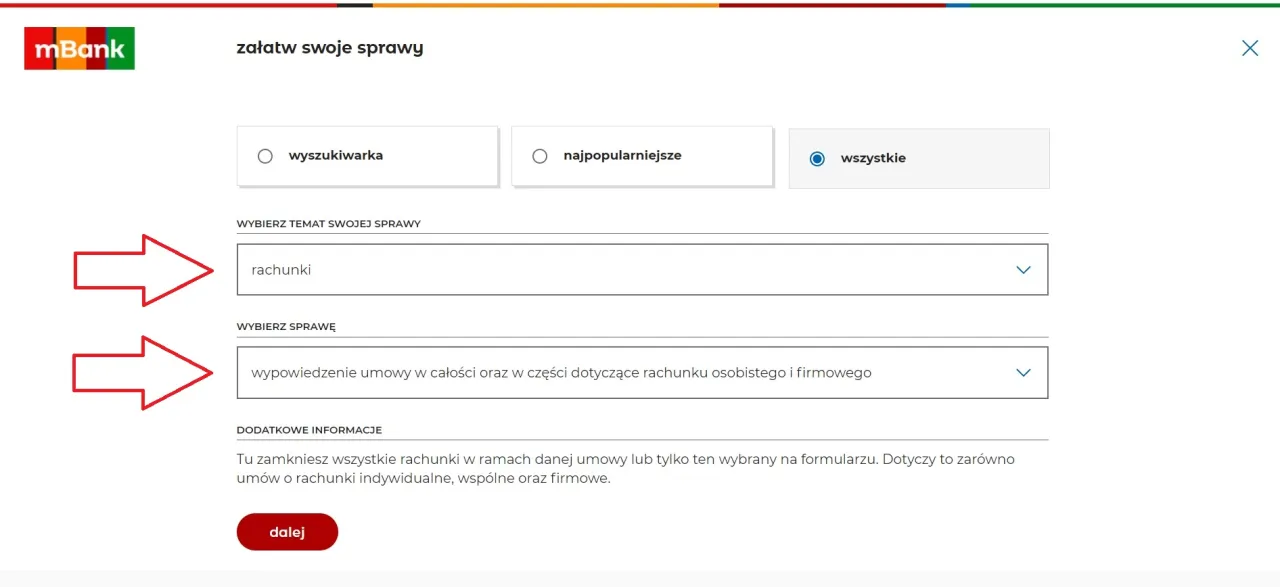Open the wypowiedzenie umowy sprawa dropdown
The image size is (1280, 587).
pyautogui.click(x=640, y=372)
